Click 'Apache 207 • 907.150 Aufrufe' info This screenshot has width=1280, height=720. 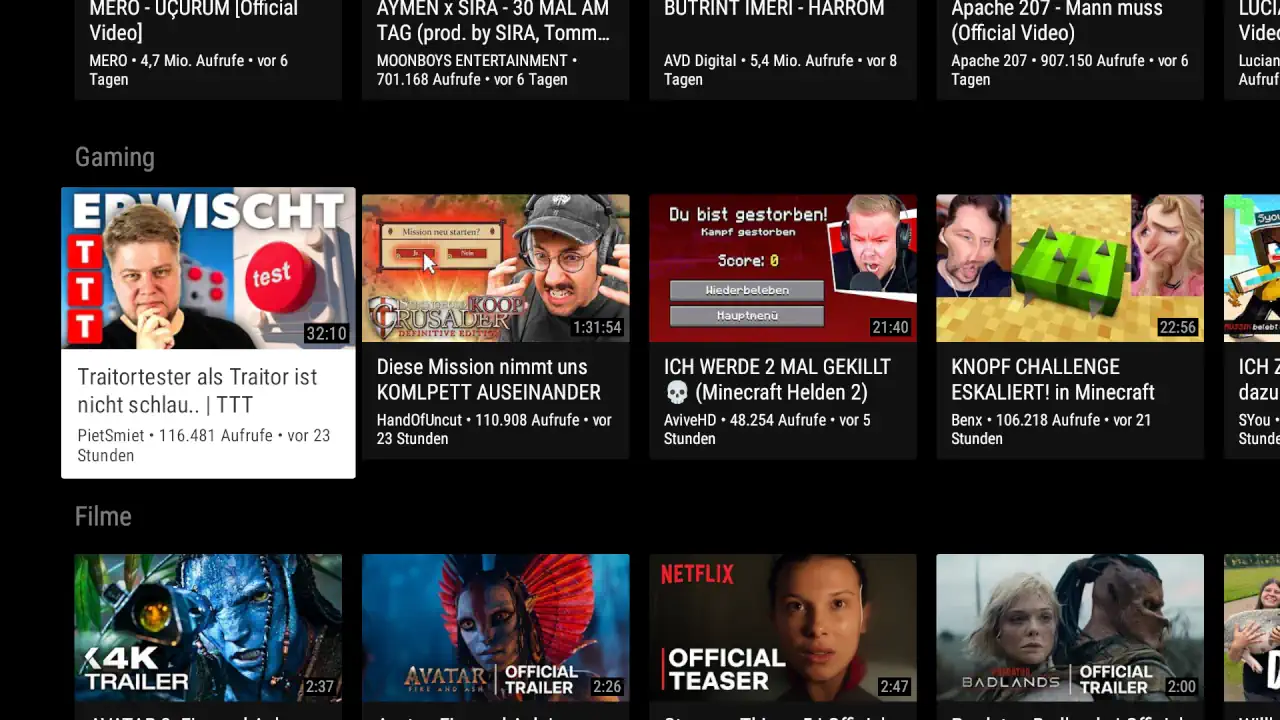point(1069,70)
